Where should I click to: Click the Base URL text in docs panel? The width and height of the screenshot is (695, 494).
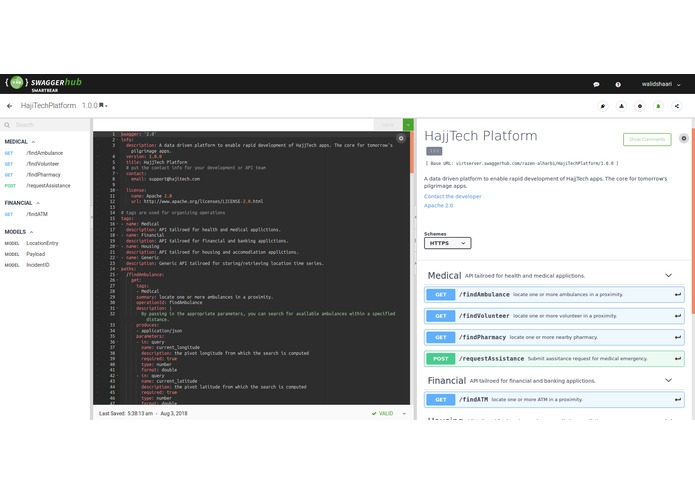[522, 163]
